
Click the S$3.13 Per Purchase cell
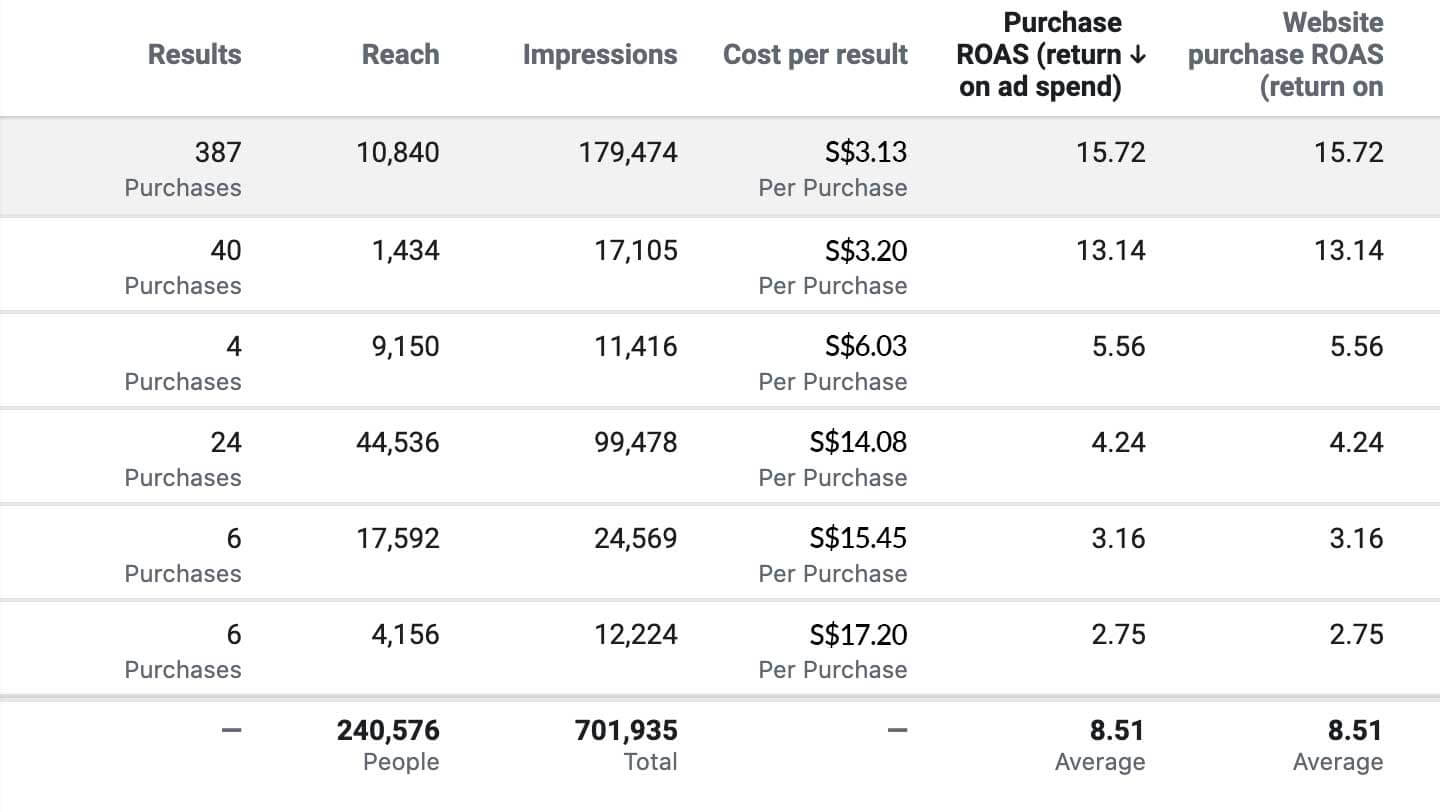(x=833, y=169)
